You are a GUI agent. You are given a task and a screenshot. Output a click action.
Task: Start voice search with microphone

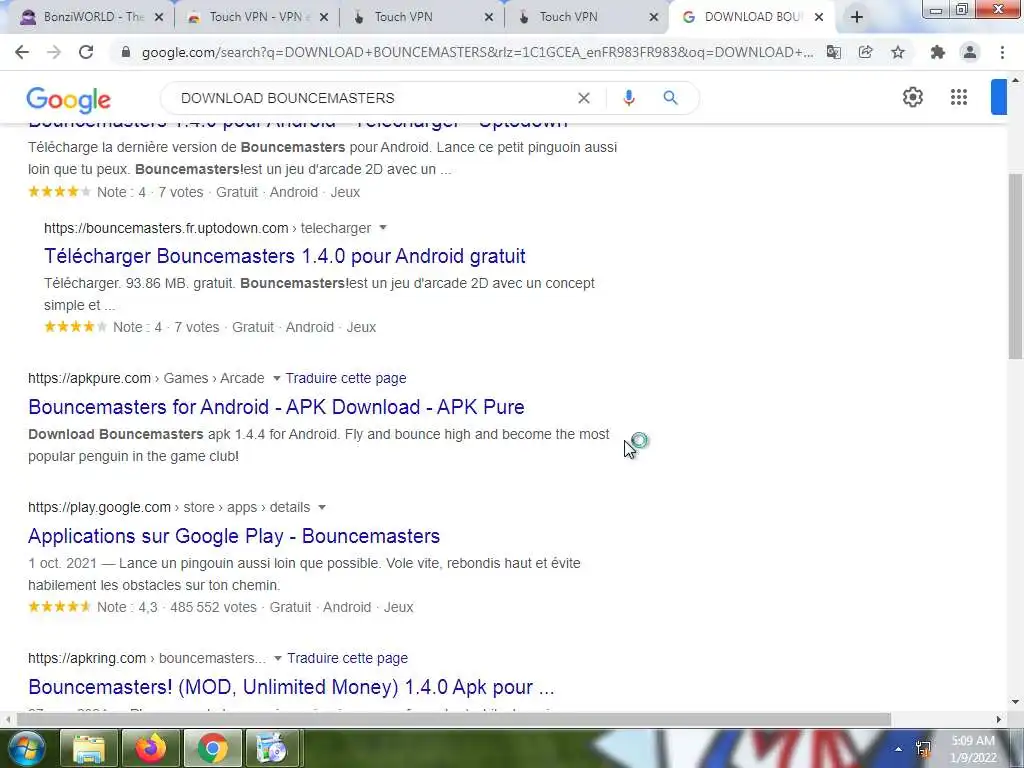coord(628,98)
